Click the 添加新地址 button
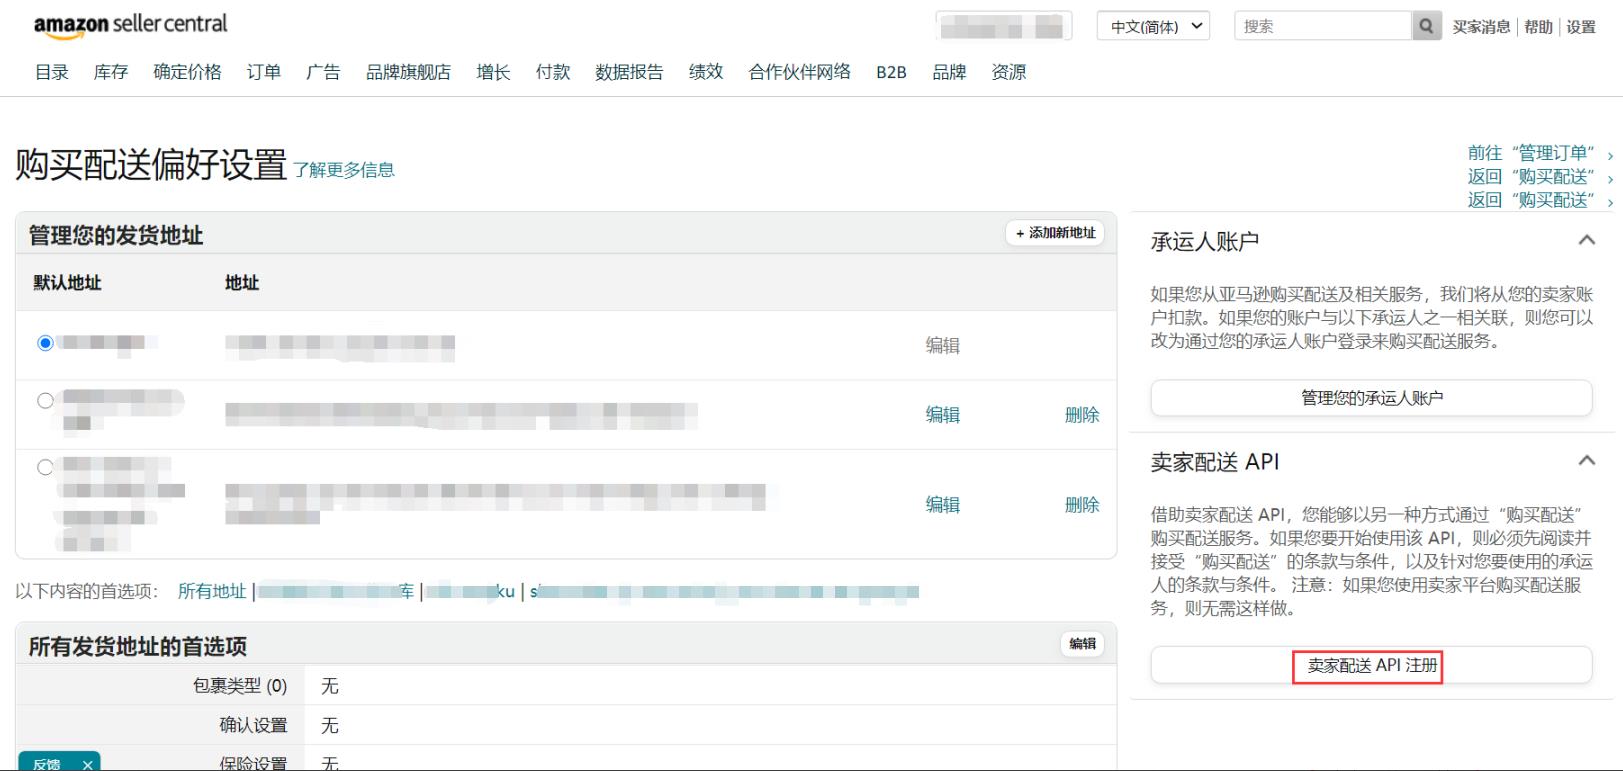The height and width of the screenshot is (771, 1623). point(1055,233)
